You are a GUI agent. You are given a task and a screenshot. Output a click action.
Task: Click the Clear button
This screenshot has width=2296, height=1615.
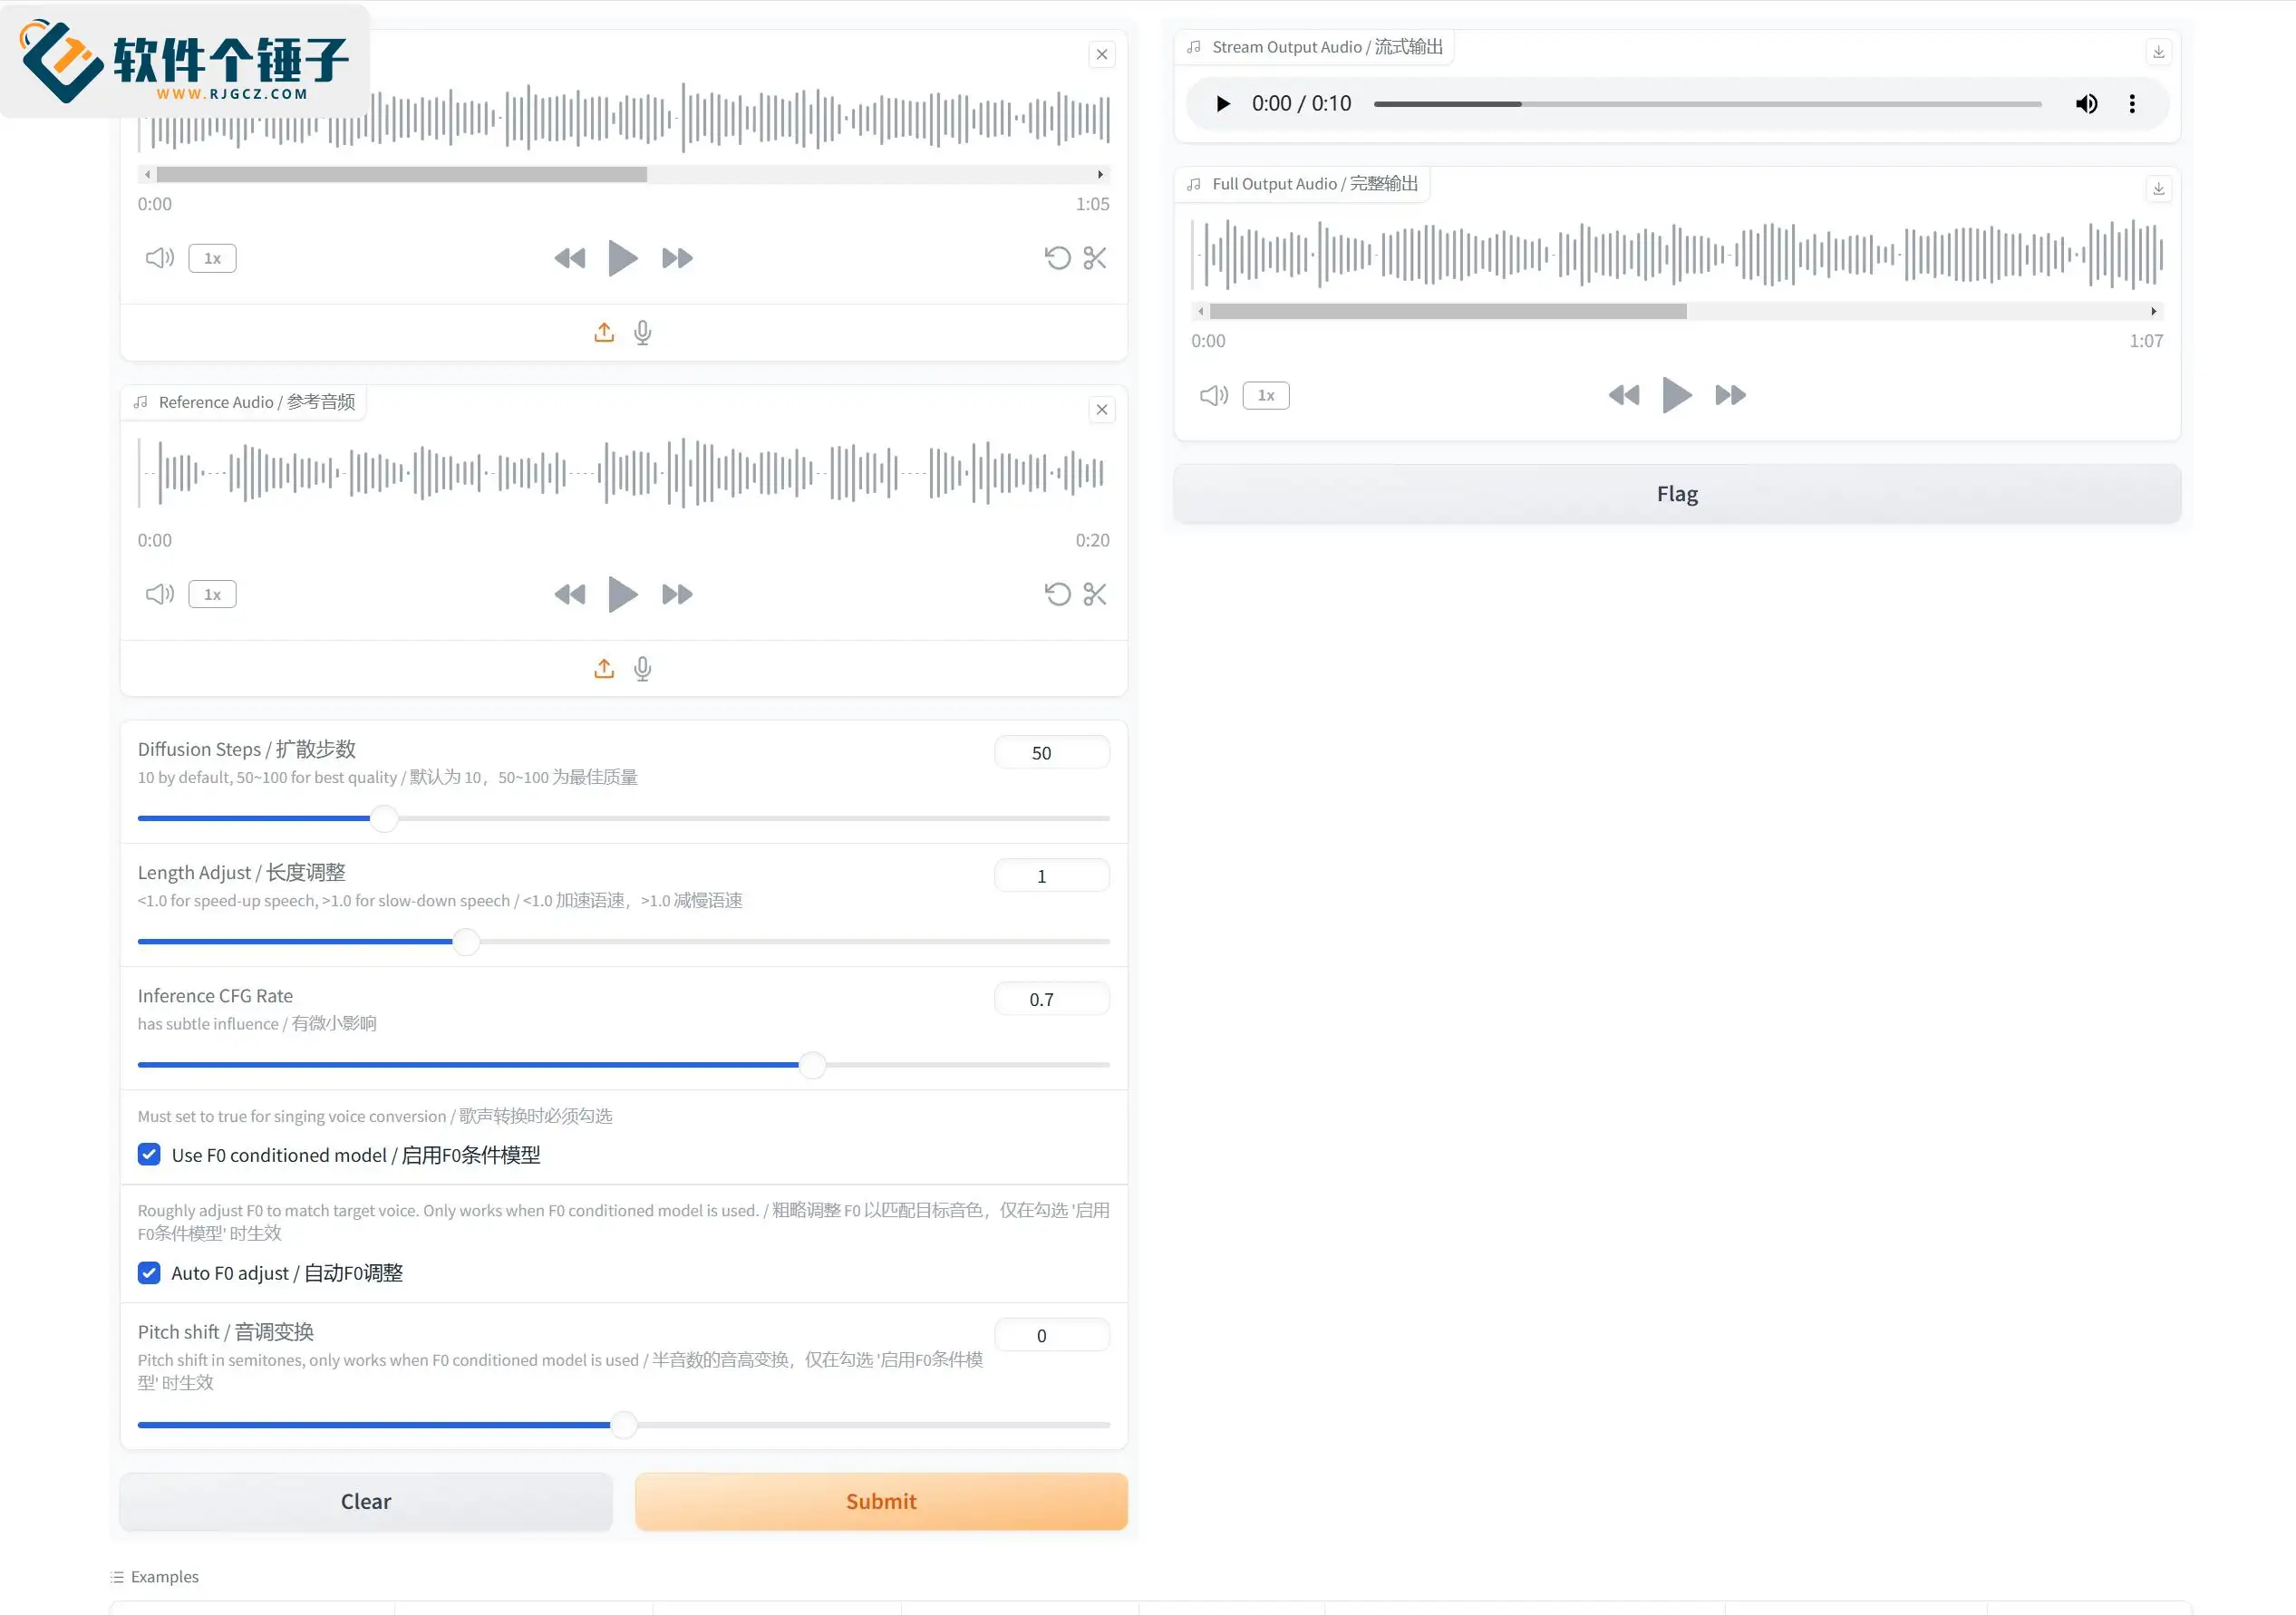pyautogui.click(x=366, y=1501)
